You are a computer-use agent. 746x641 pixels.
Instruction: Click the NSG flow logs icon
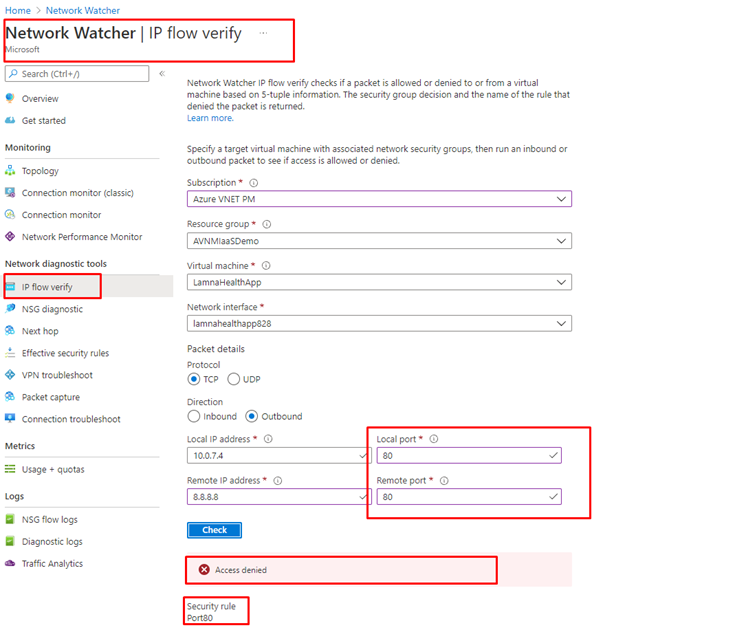[10, 519]
